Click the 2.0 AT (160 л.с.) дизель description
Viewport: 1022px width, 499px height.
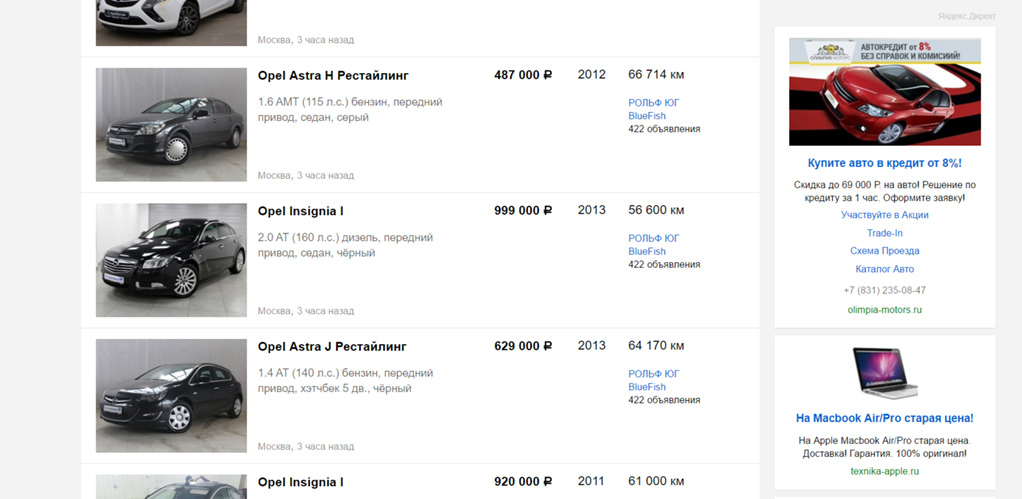tap(345, 245)
